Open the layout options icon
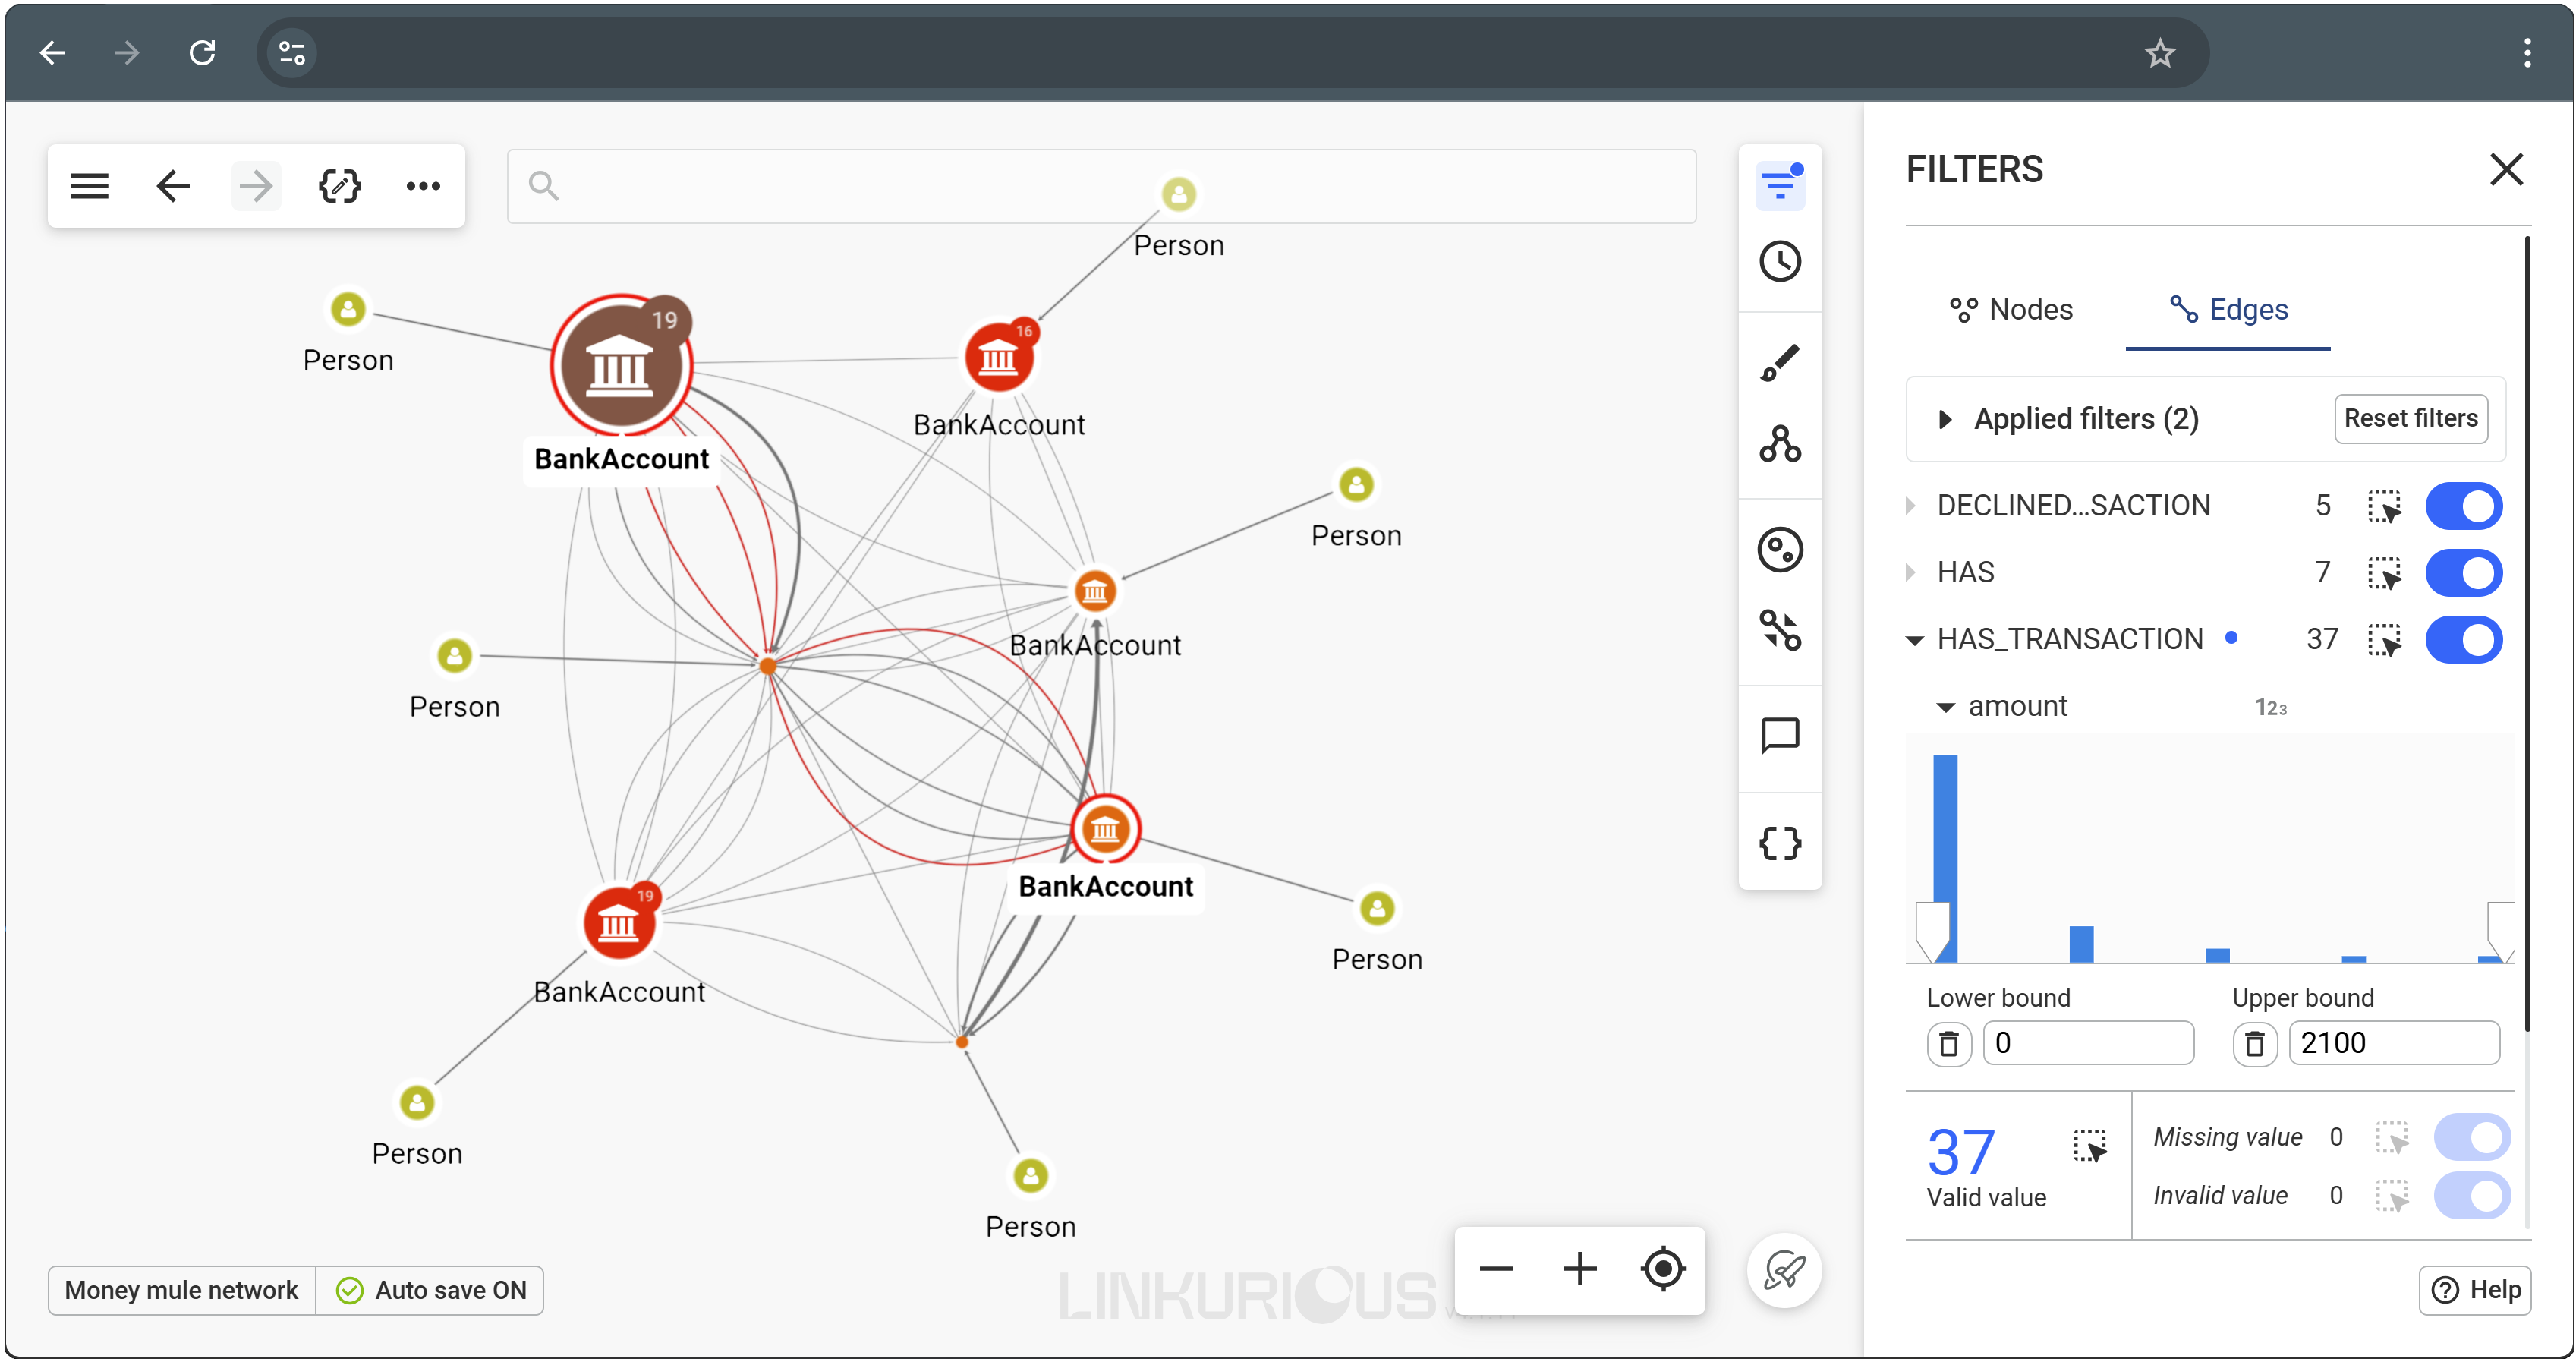Viewport: 2576px width, 1362px height. pyautogui.click(x=1779, y=443)
